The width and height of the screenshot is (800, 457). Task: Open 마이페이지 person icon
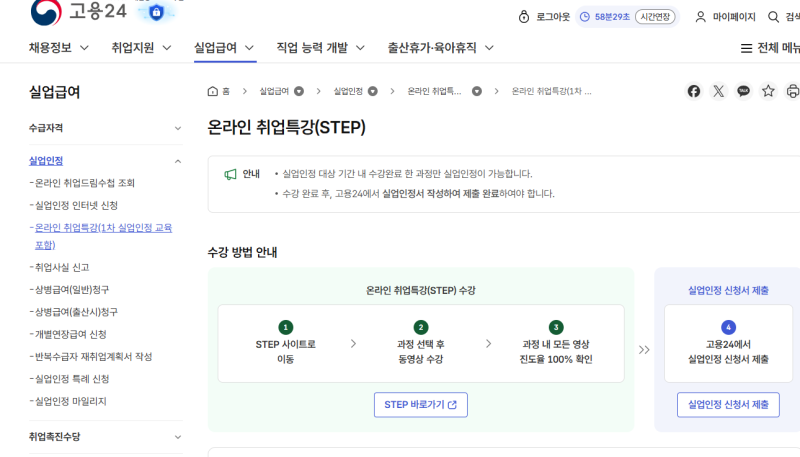pos(701,17)
